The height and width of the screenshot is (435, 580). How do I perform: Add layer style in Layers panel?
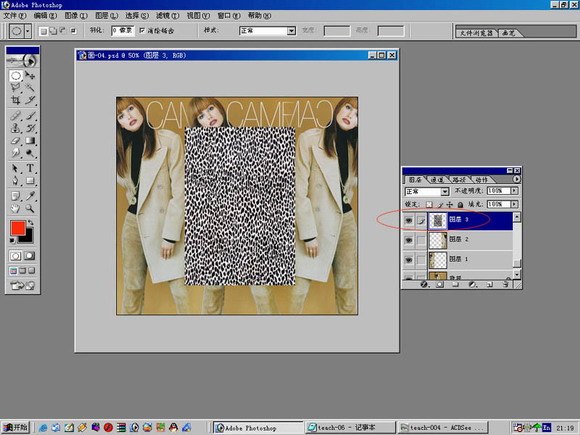pos(424,284)
